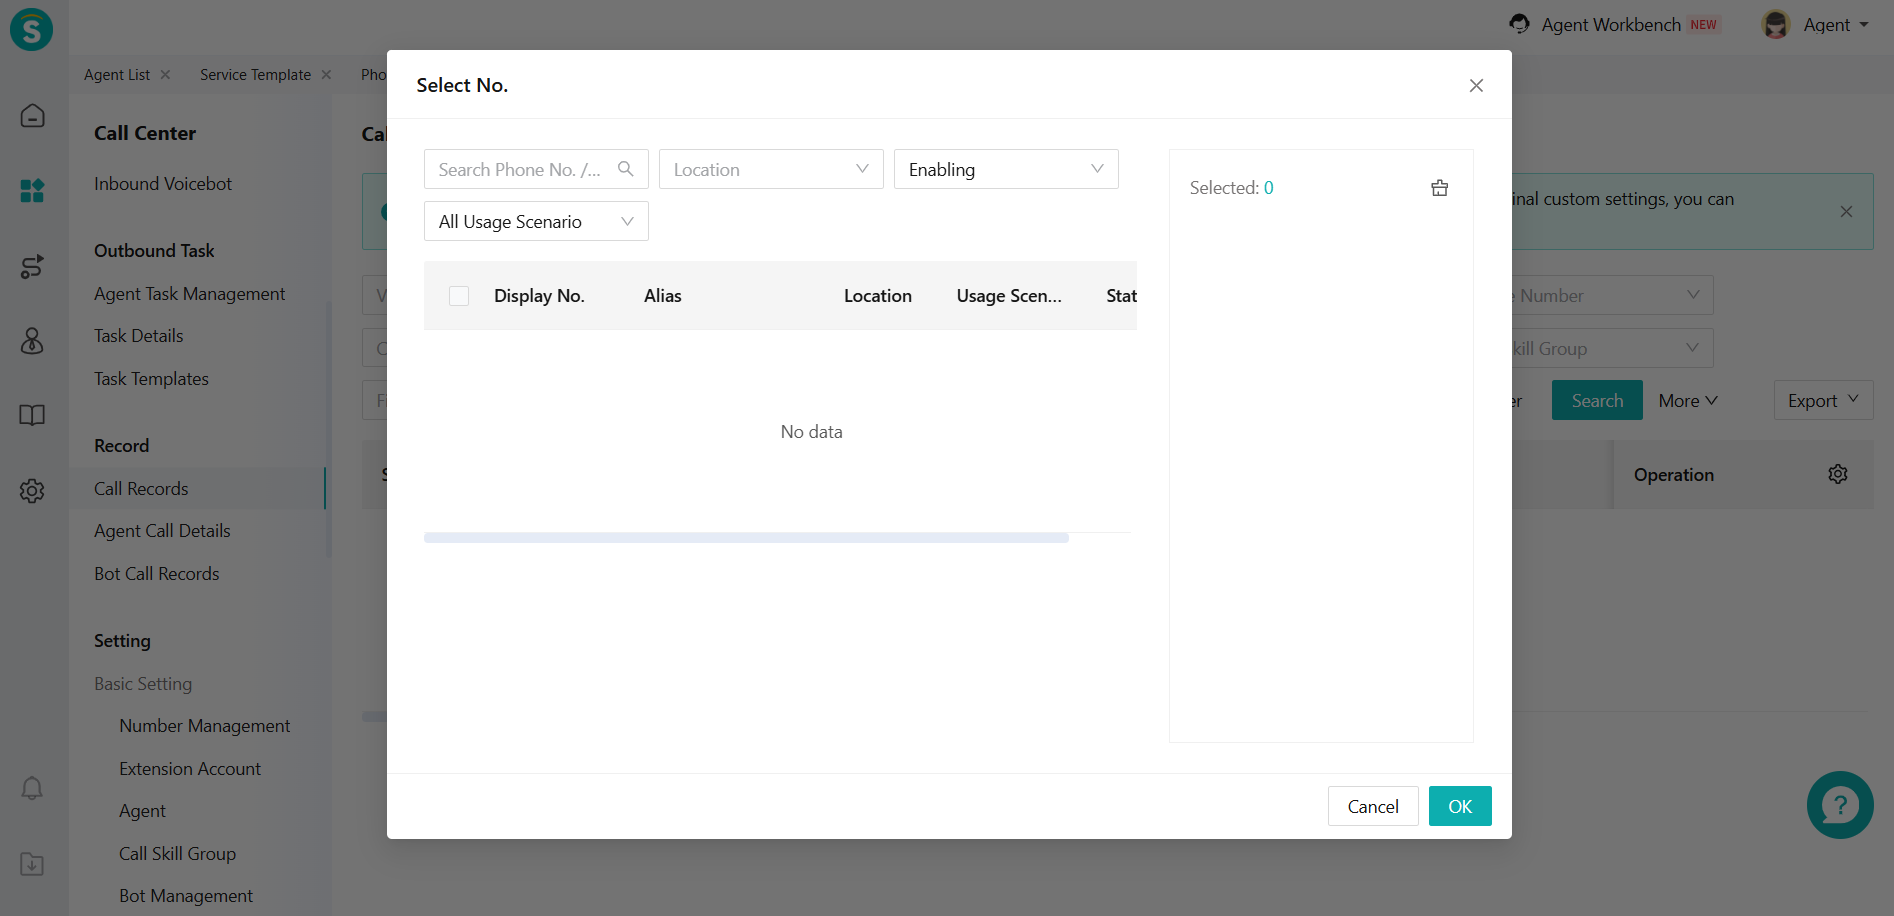Image resolution: width=1894 pixels, height=916 pixels.
Task: Dismiss the custom settings notice banner
Action: point(1846,212)
